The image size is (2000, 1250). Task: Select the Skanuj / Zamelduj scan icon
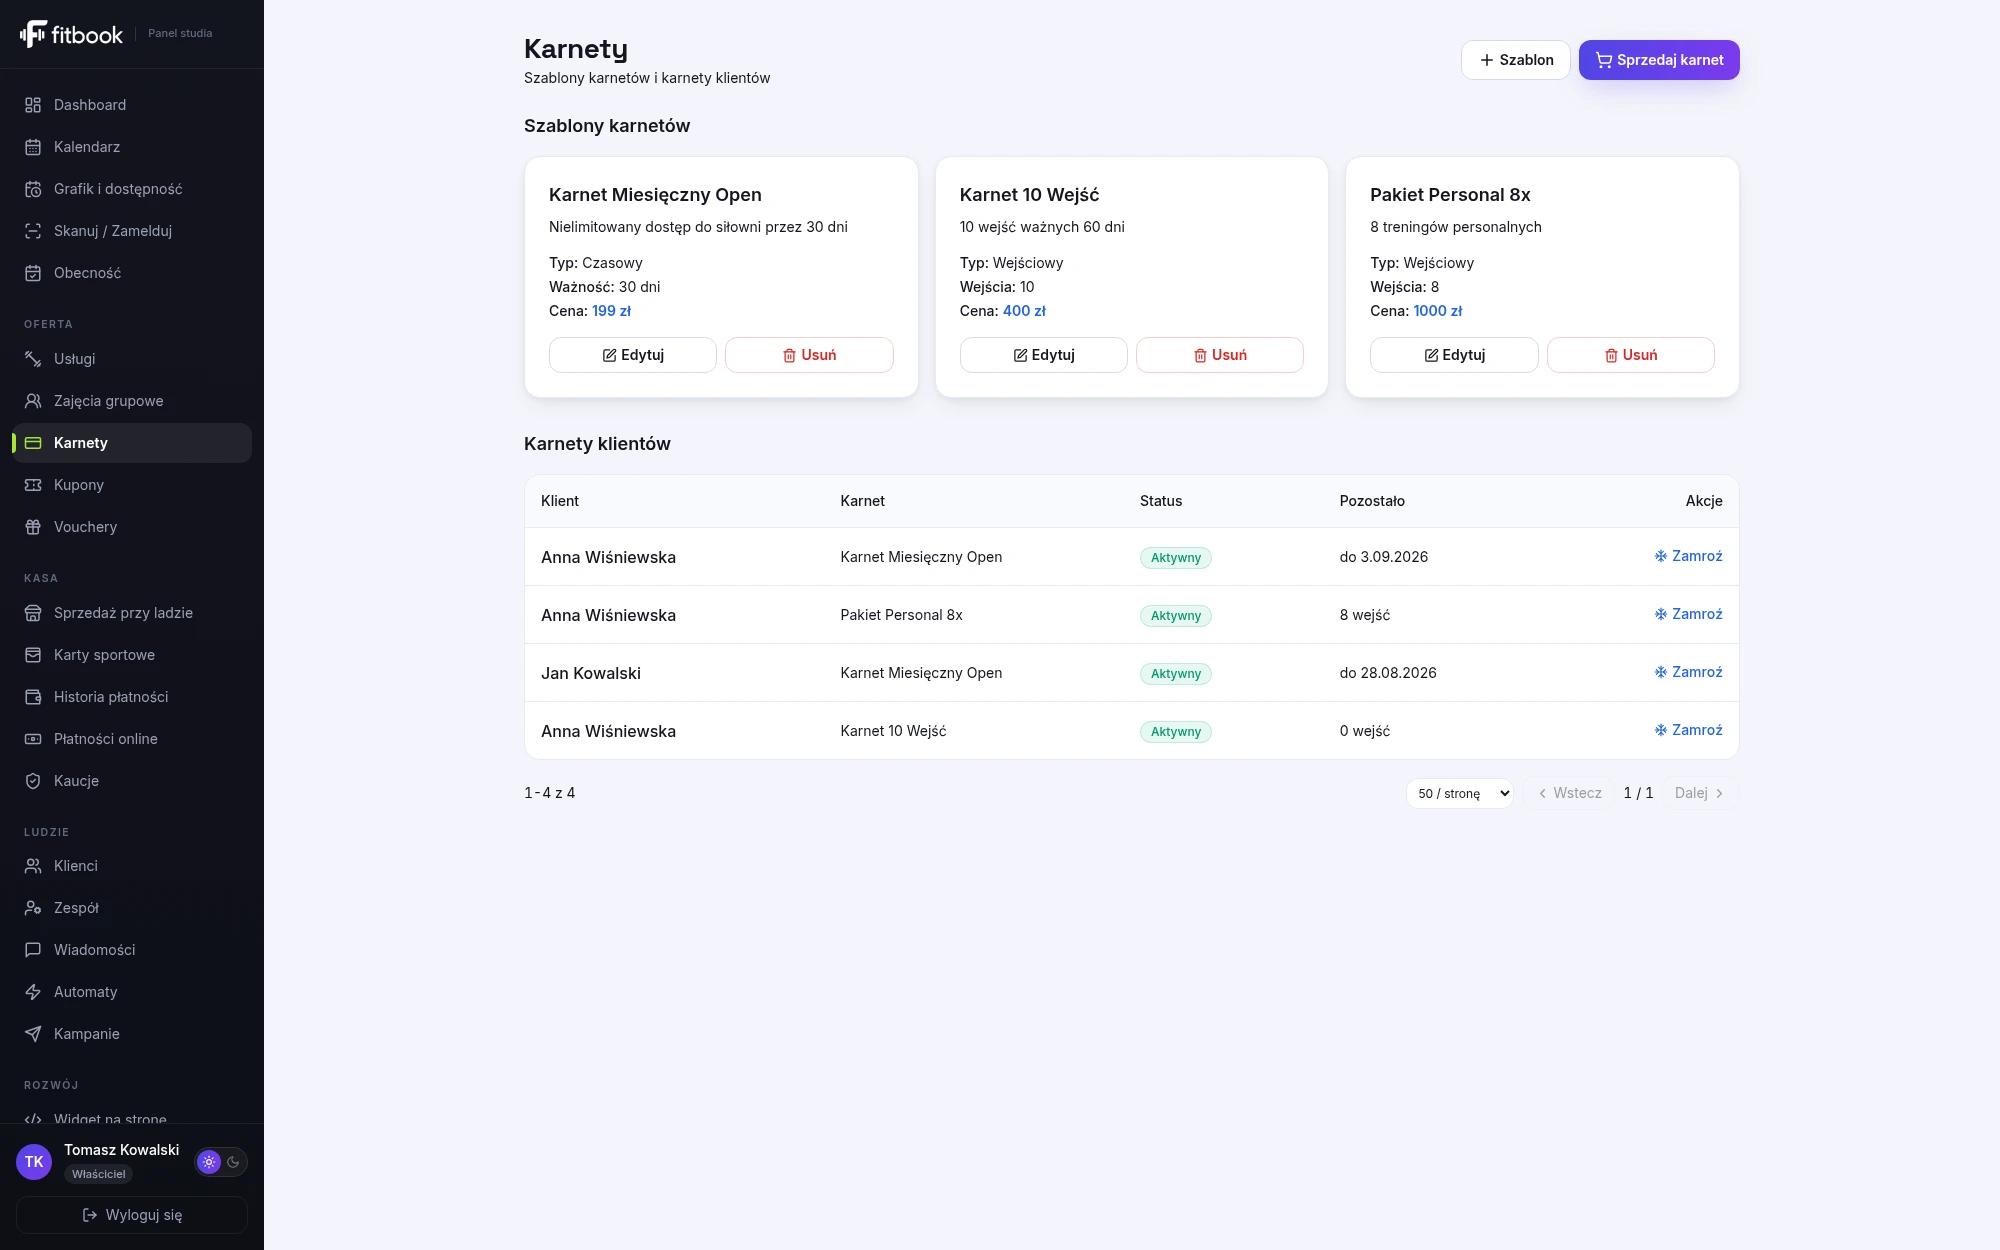point(33,231)
